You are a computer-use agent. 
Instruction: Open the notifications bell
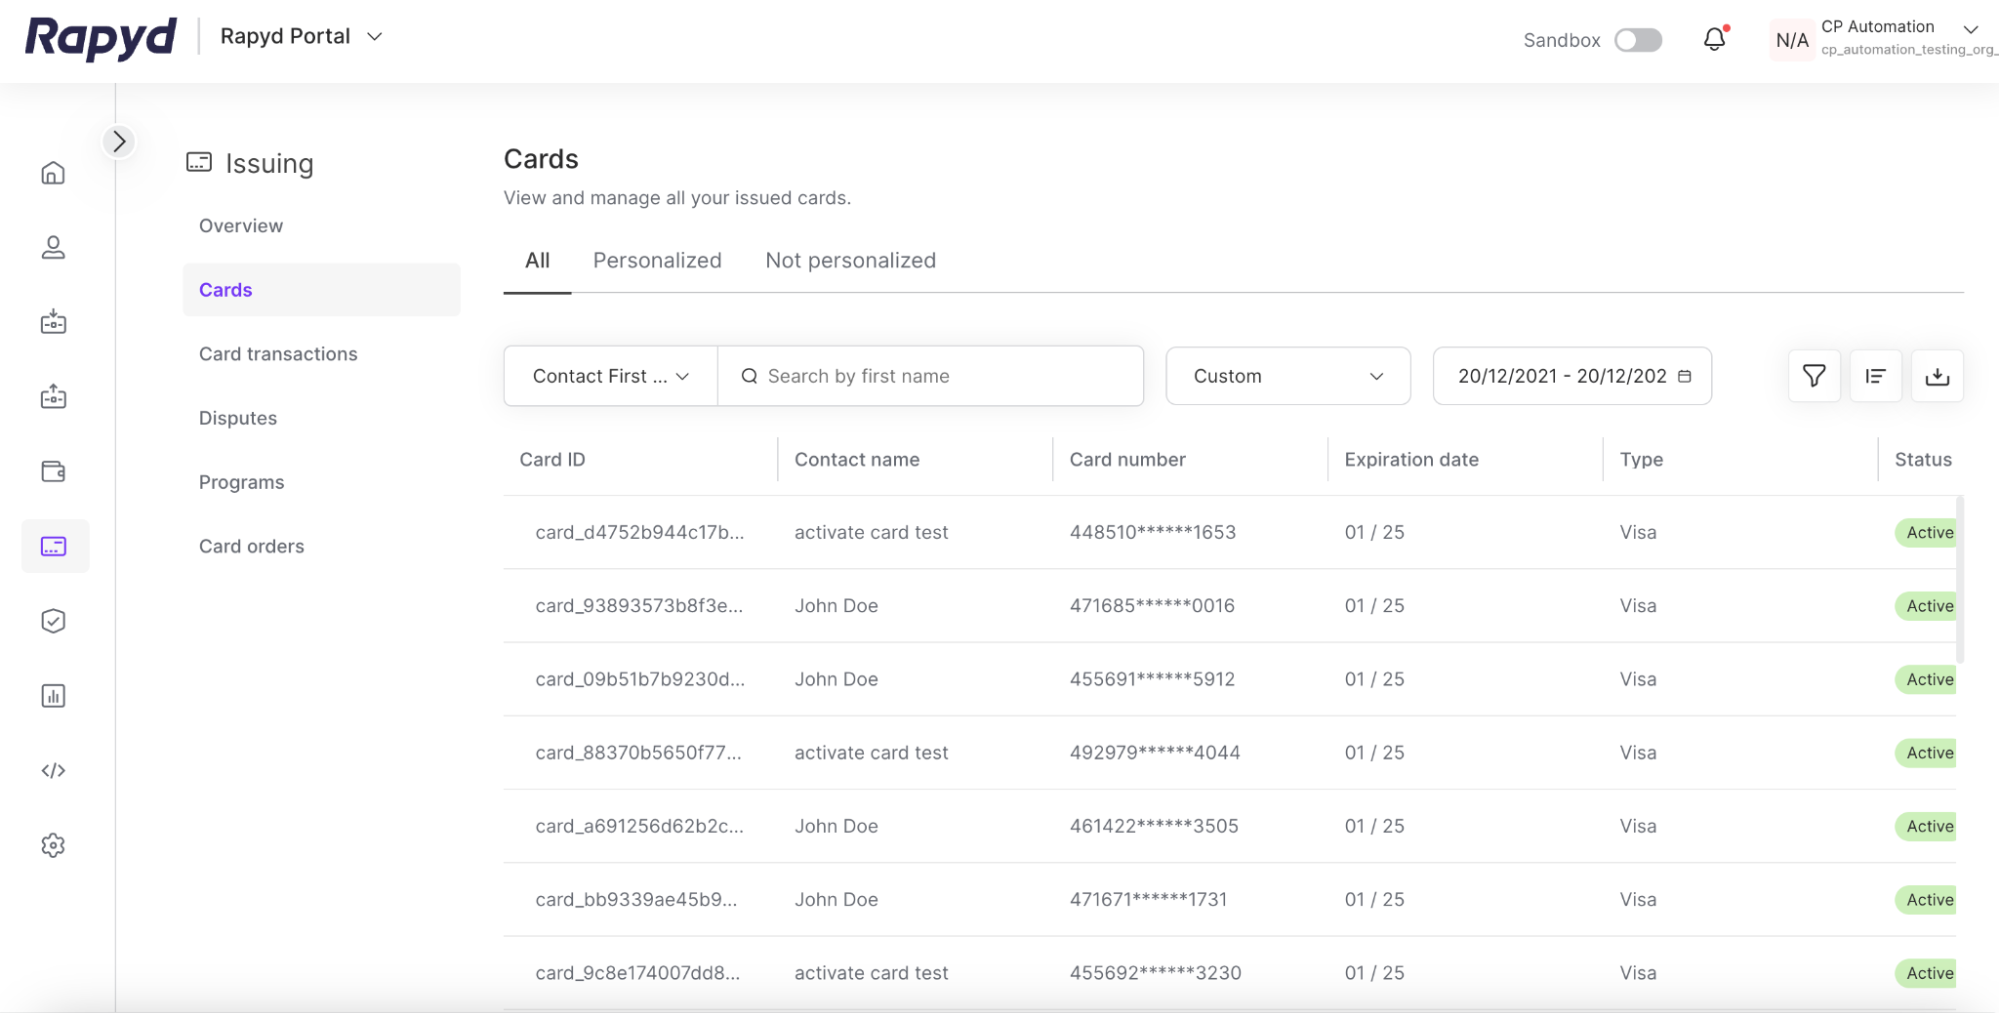[1714, 39]
